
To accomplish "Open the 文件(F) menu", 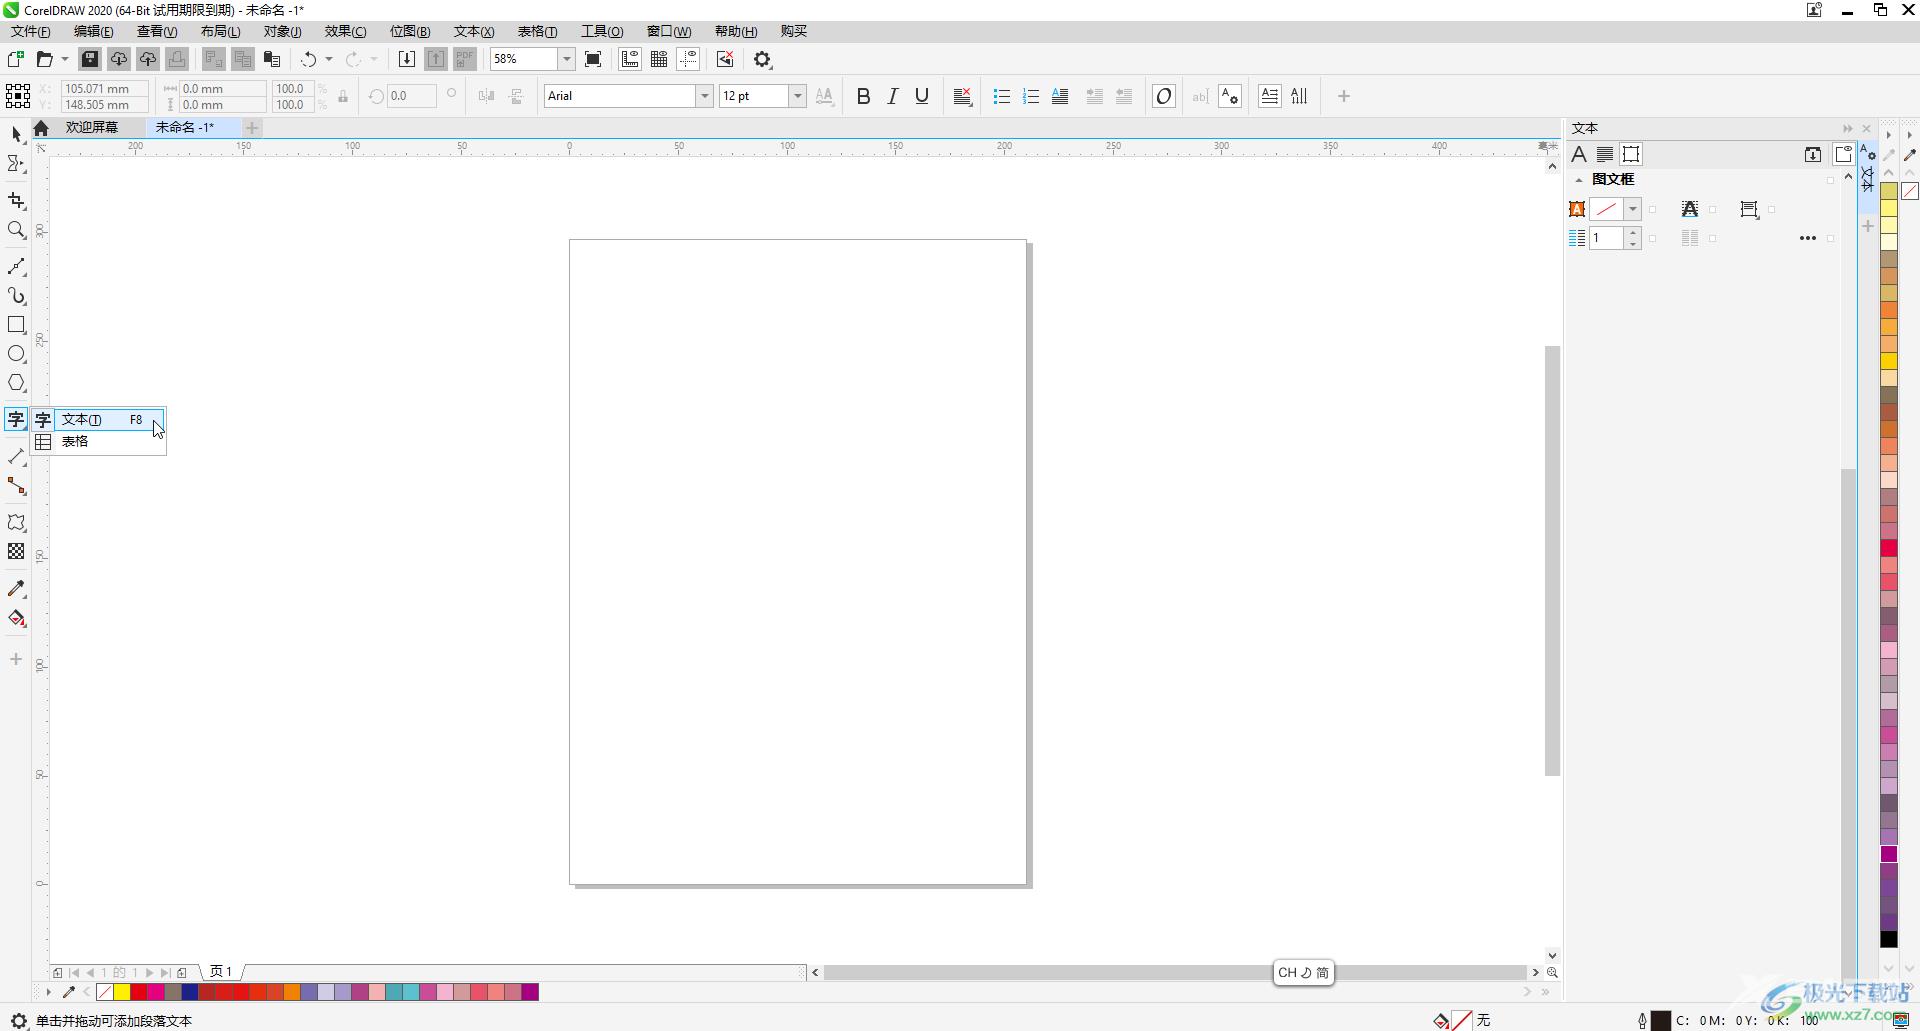I will coord(30,31).
